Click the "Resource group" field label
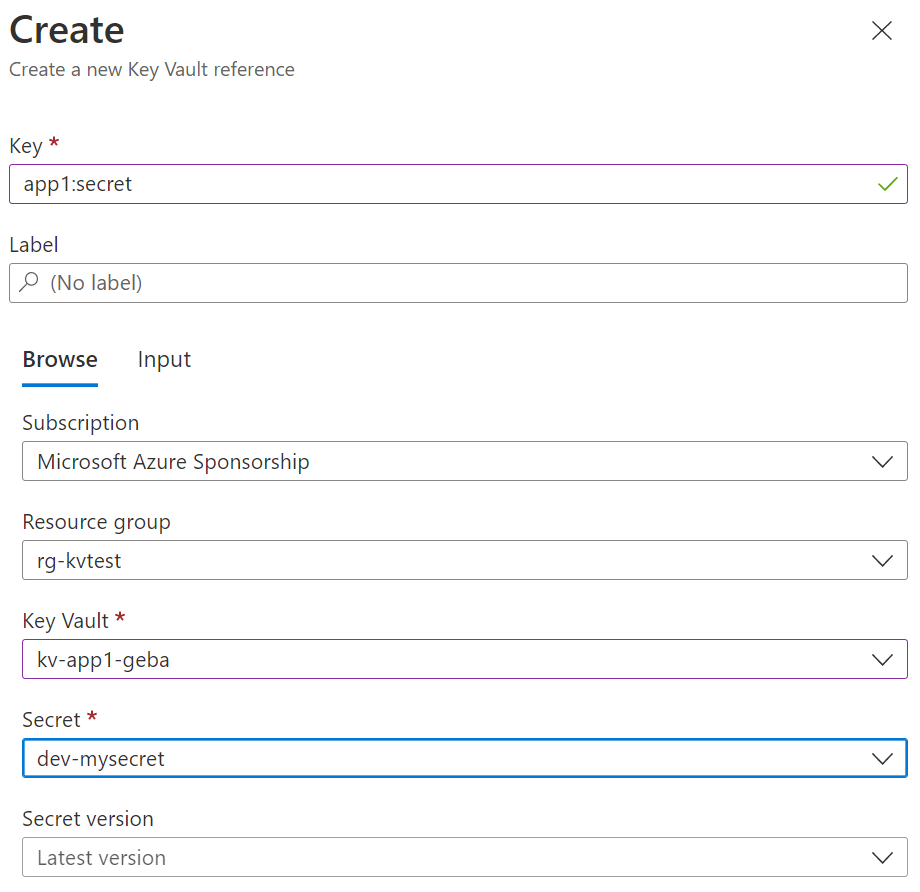 tap(96, 522)
